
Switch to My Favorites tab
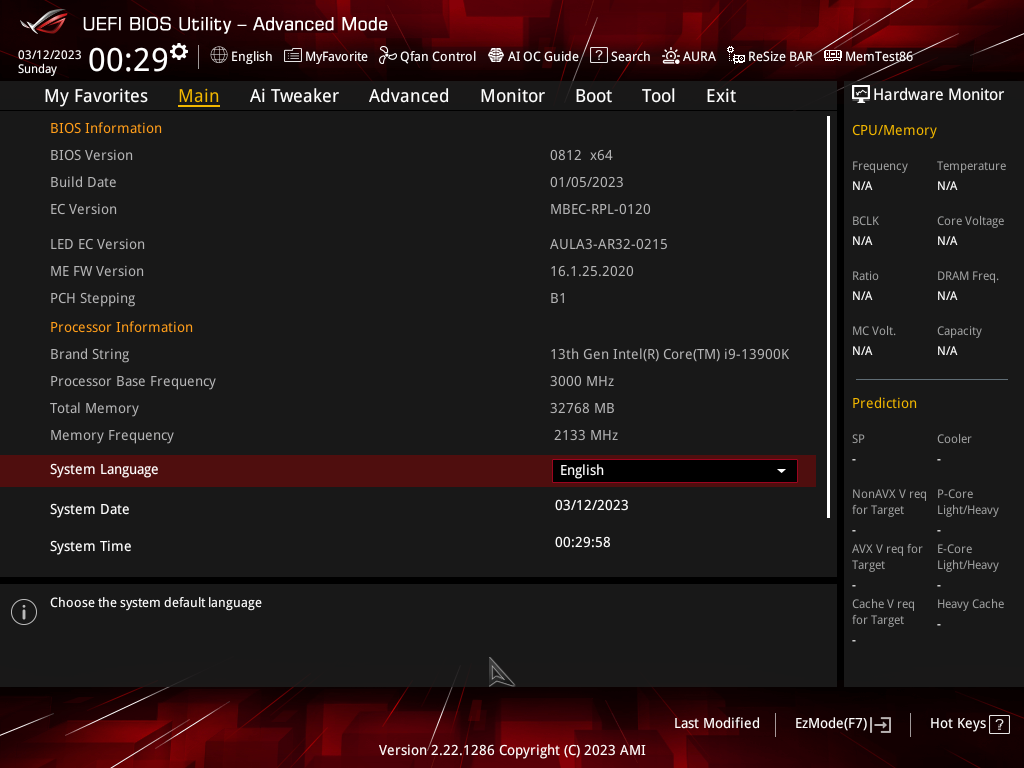pyautogui.click(x=96, y=96)
